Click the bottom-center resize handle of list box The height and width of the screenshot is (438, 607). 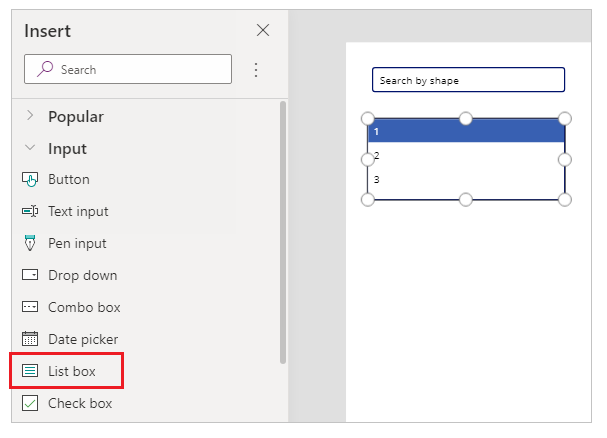click(466, 199)
